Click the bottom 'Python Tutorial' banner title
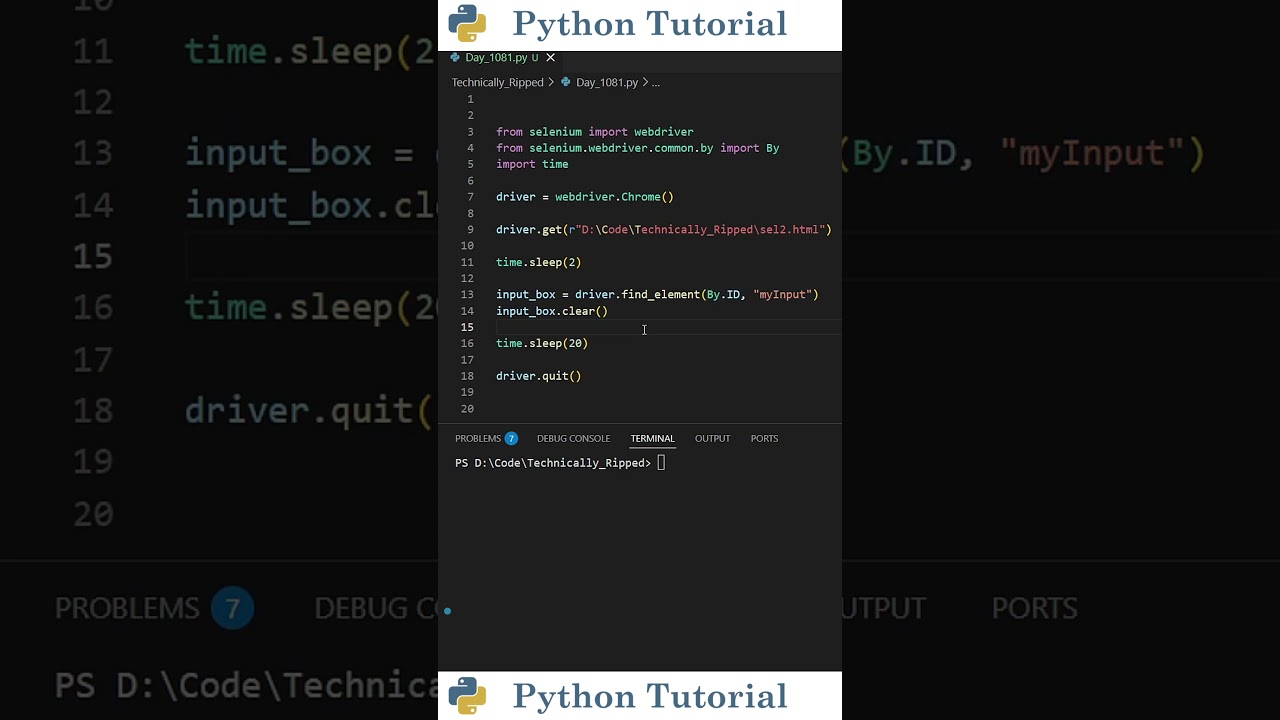The width and height of the screenshot is (1280, 720). 650,696
